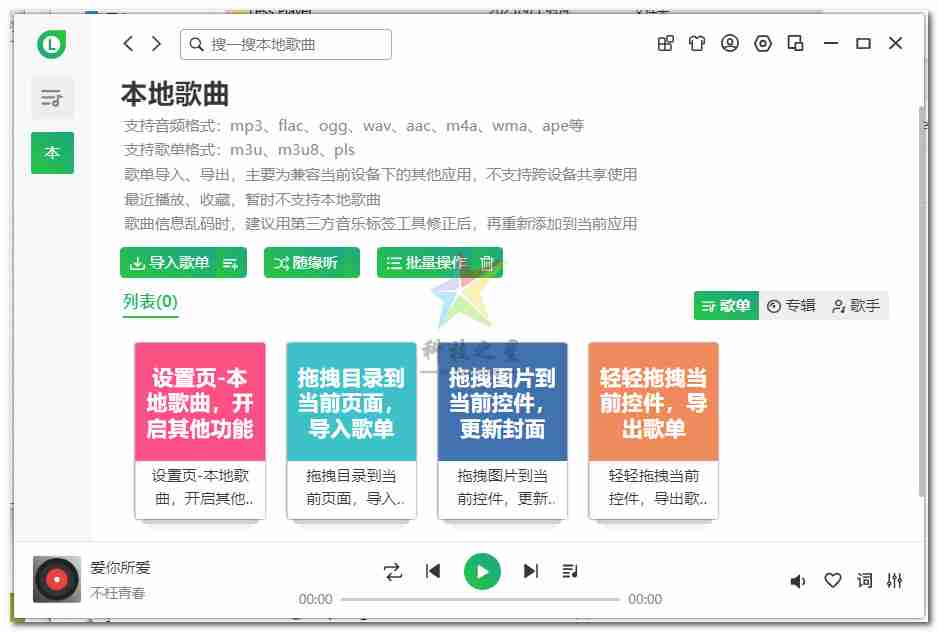Expand the play queue list icon
This screenshot has height=633, width=939.
[x=570, y=571]
